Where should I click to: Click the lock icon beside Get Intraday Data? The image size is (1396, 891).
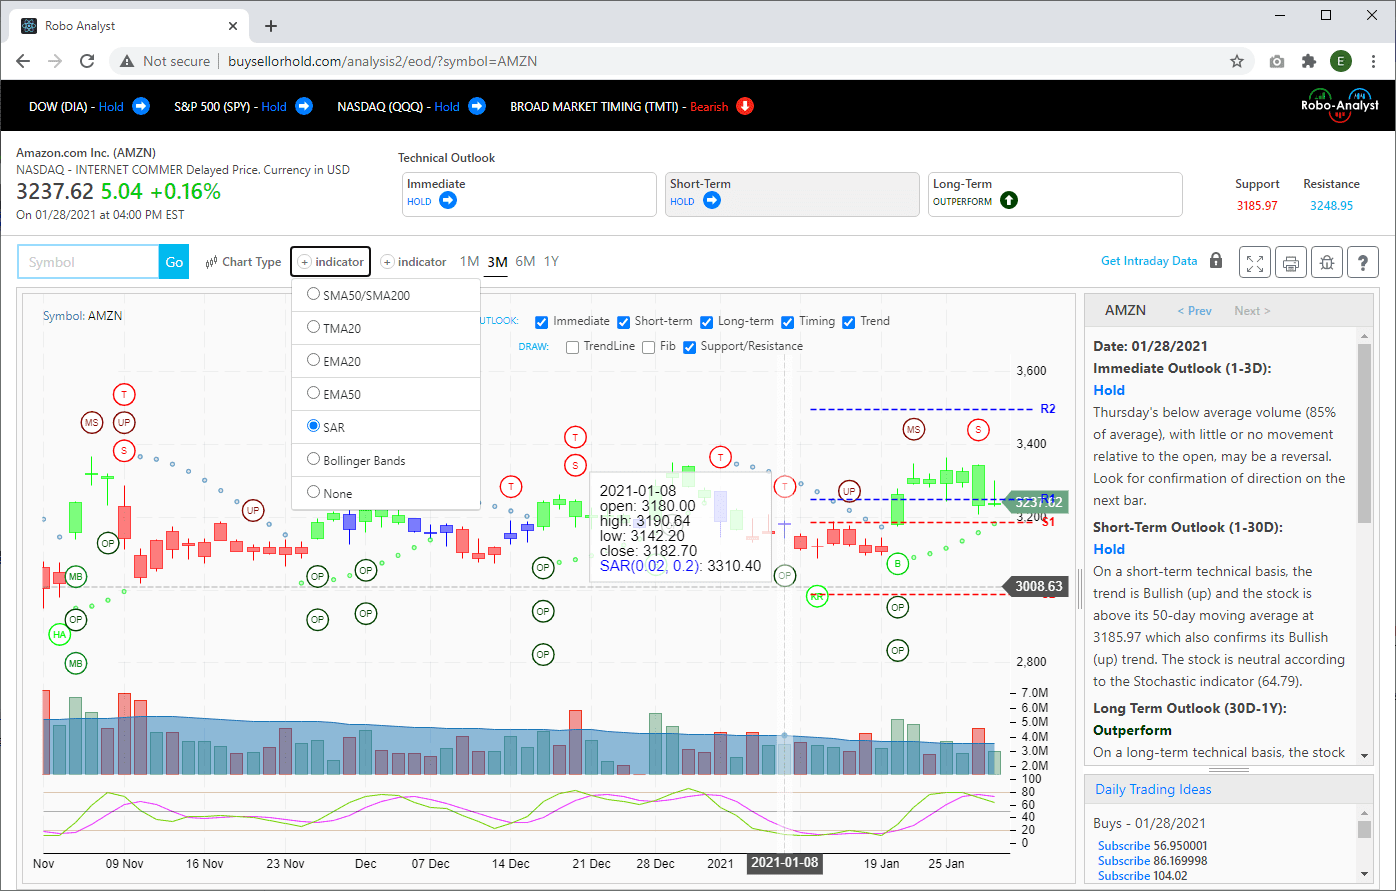(1216, 261)
